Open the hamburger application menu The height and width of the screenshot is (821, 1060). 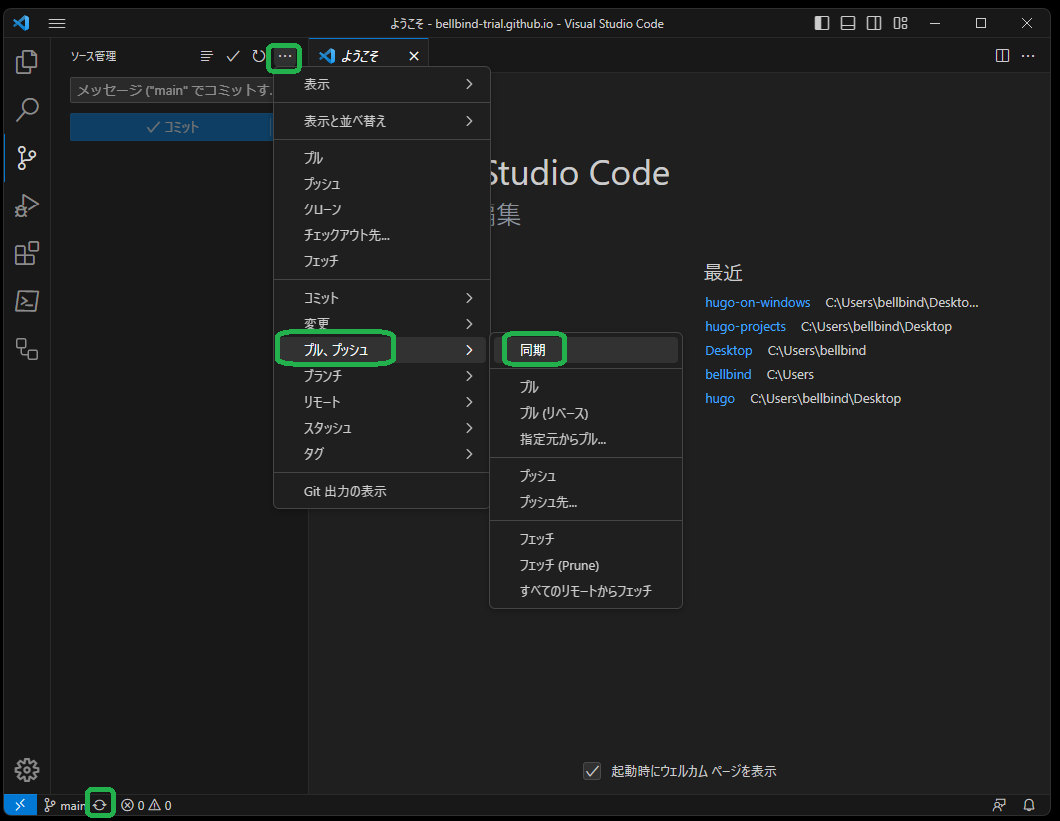pos(57,24)
